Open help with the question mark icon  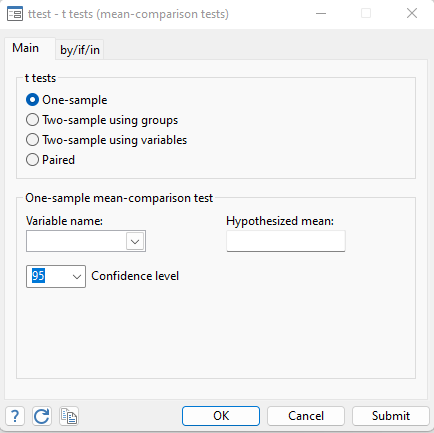[x=15, y=416]
